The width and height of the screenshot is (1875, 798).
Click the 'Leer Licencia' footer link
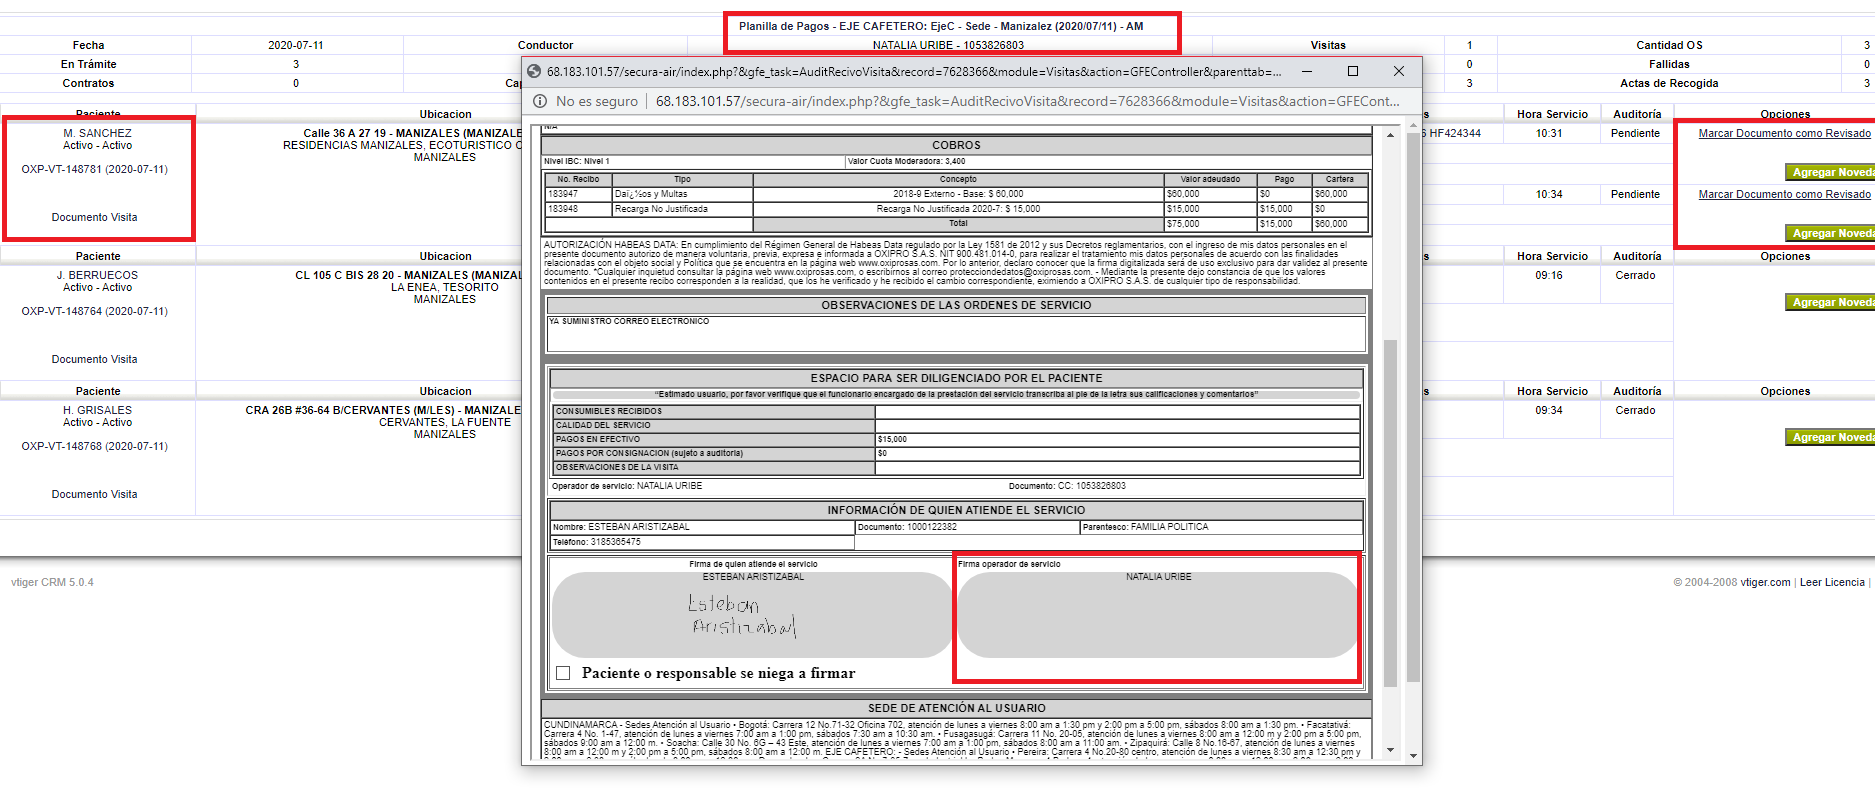tap(1832, 582)
